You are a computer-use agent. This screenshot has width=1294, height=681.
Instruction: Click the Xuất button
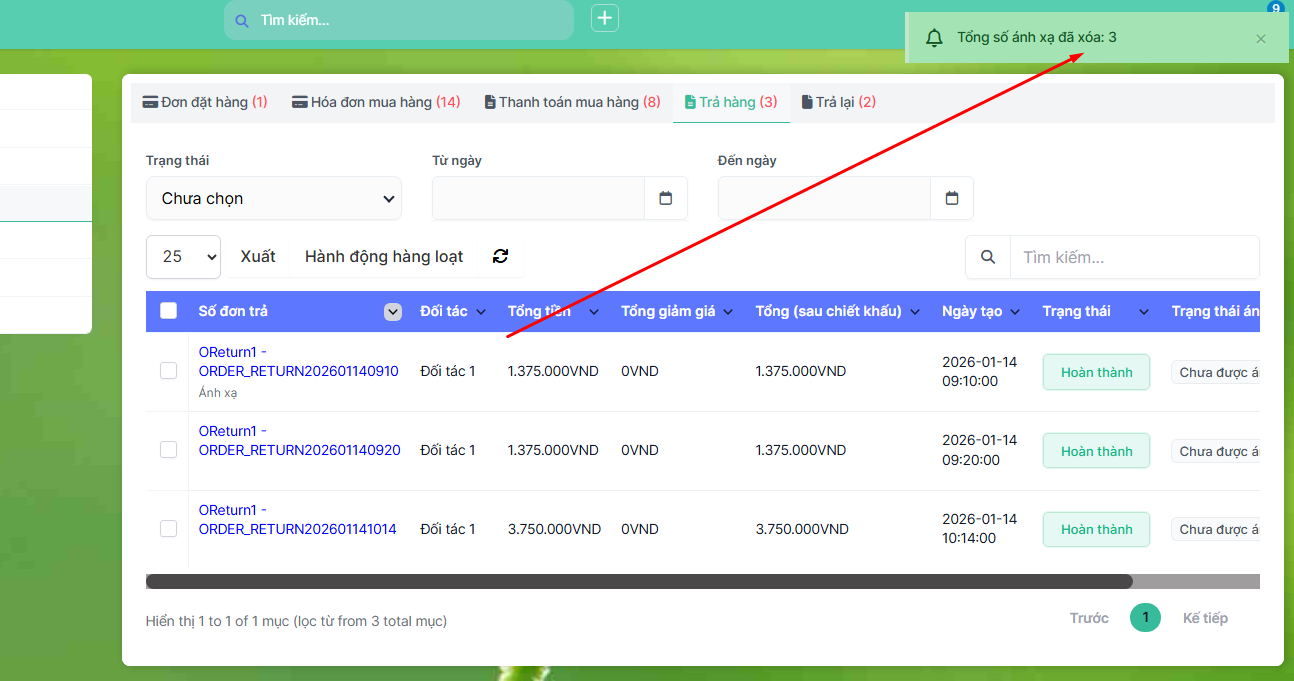[x=258, y=257]
